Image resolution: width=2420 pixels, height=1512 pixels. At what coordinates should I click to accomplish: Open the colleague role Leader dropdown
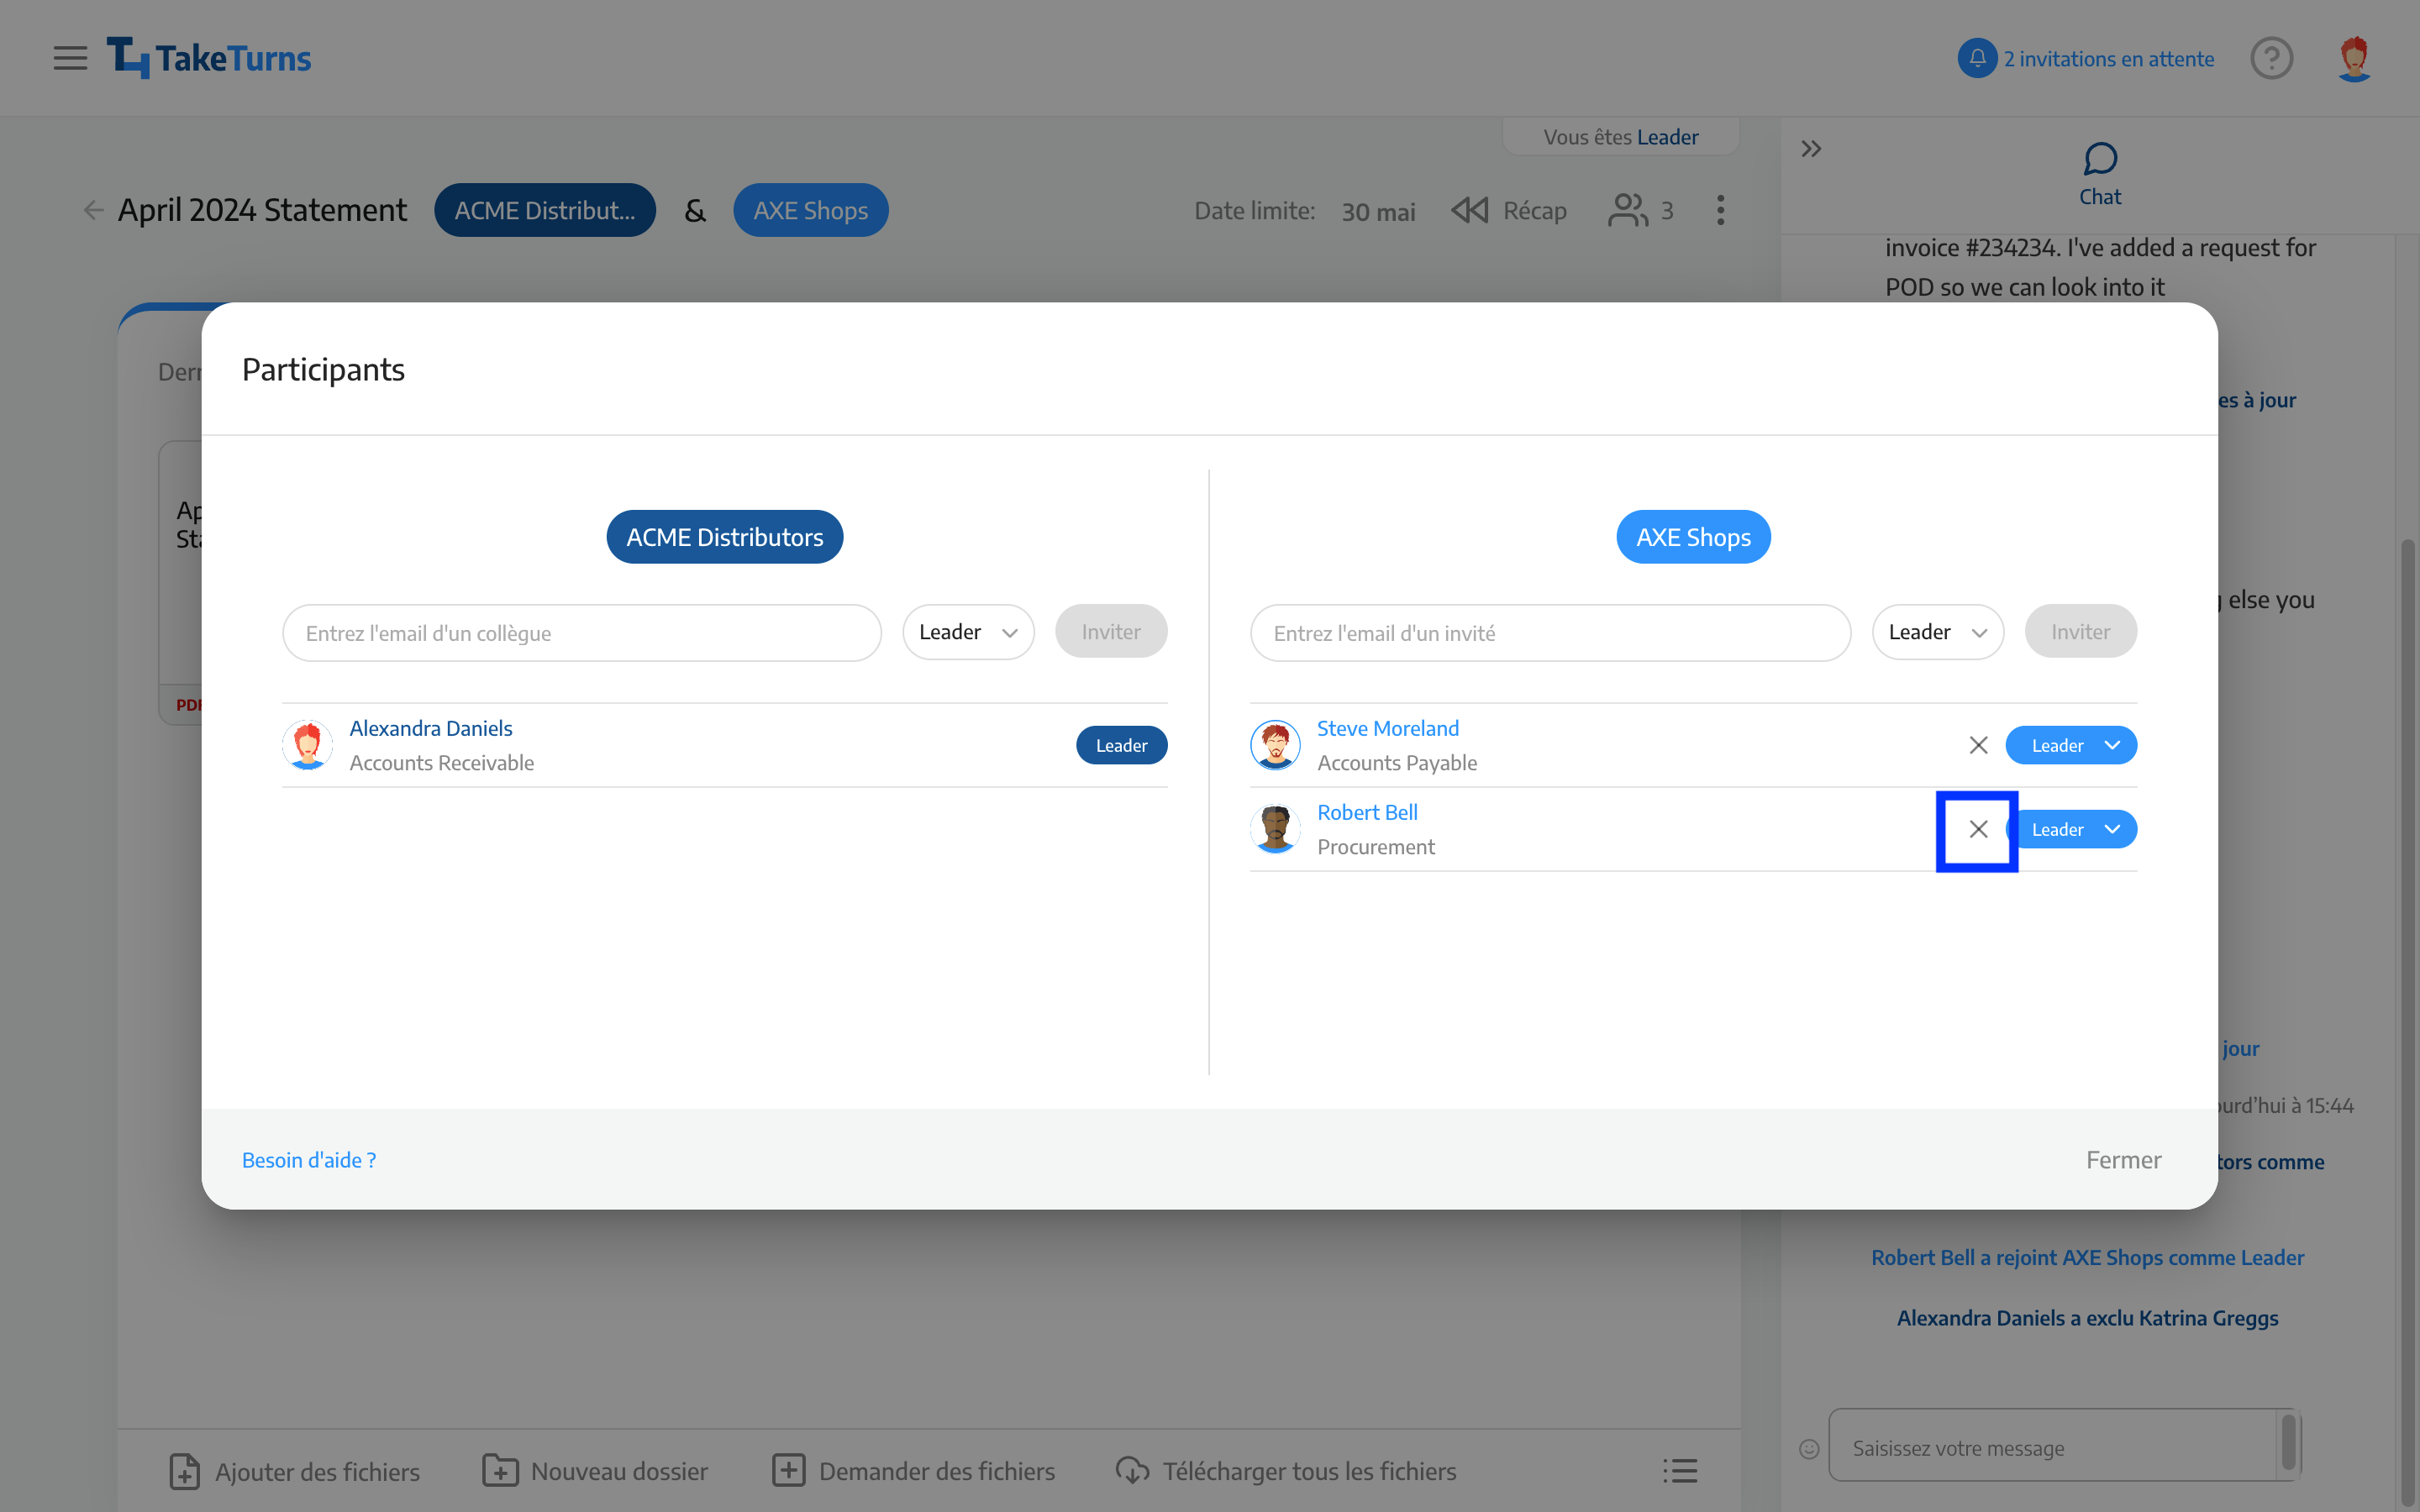968,632
